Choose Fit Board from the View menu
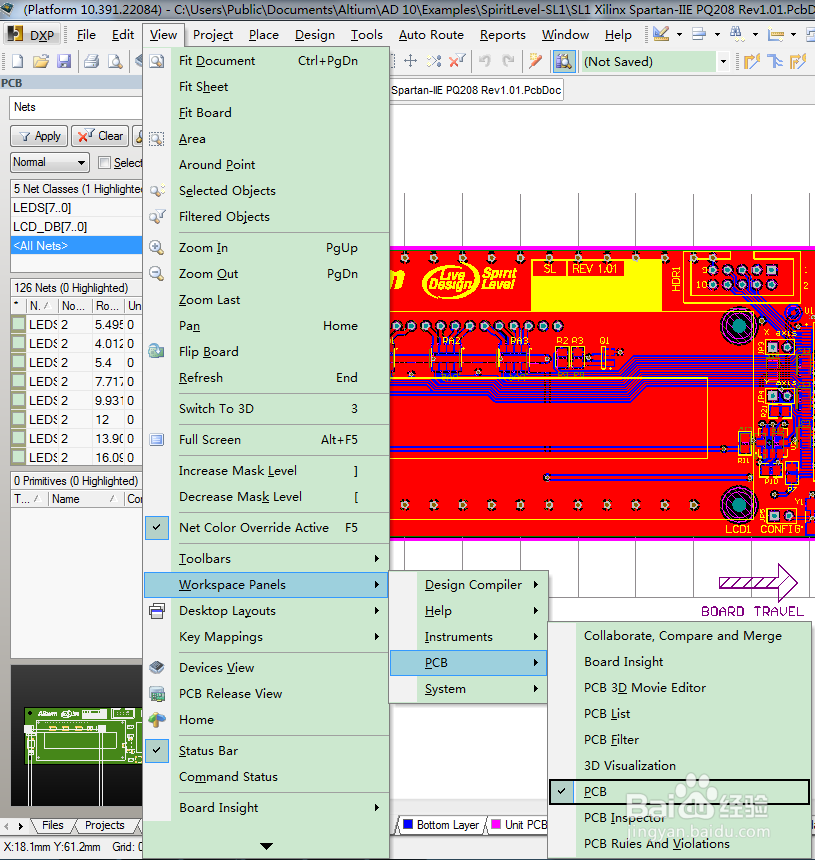The width and height of the screenshot is (815, 860). [267, 112]
